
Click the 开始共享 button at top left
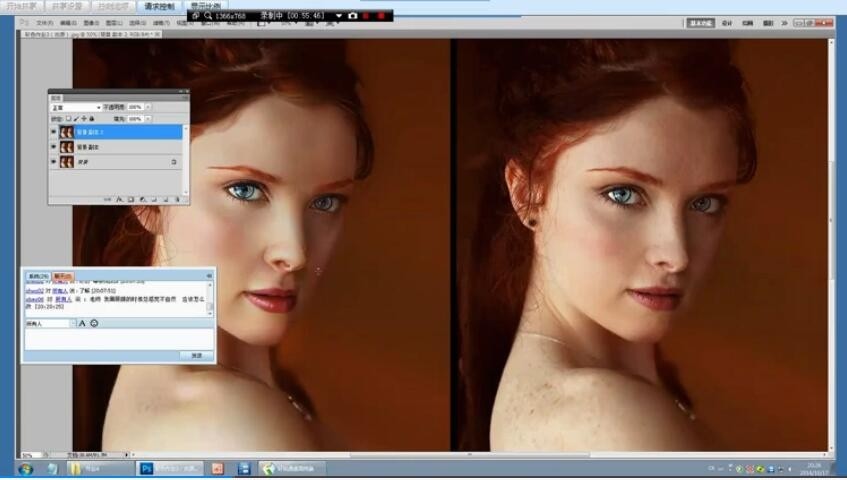(22, 6)
